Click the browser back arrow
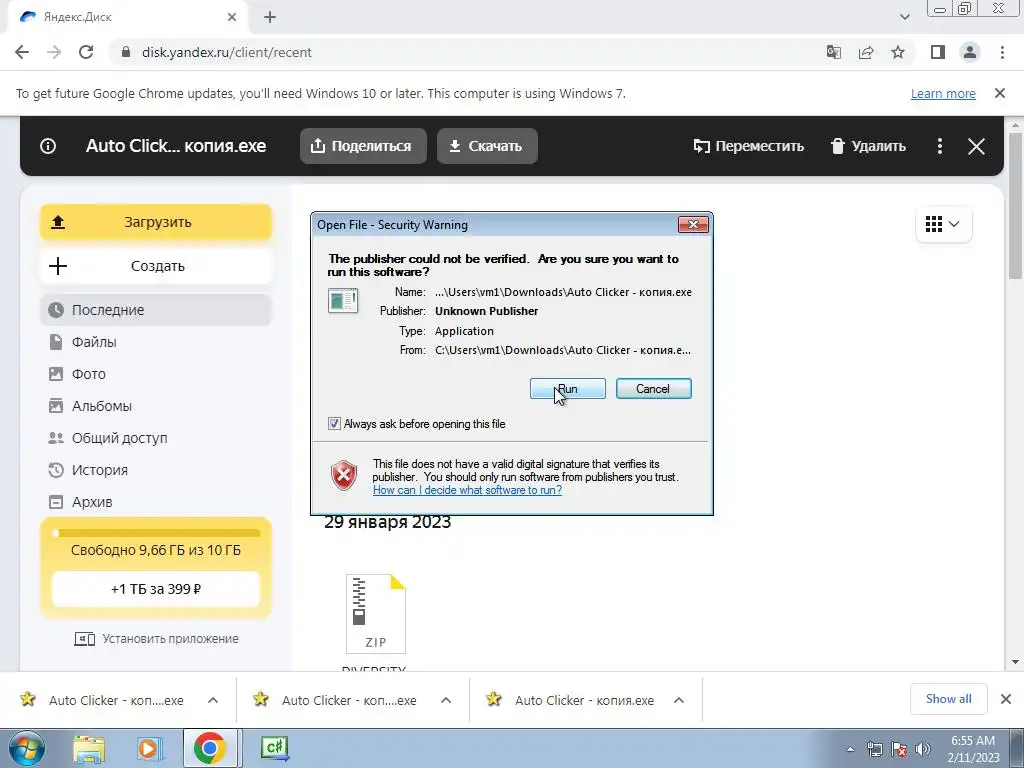The width and height of the screenshot is (1024, 768). (22, 52)
